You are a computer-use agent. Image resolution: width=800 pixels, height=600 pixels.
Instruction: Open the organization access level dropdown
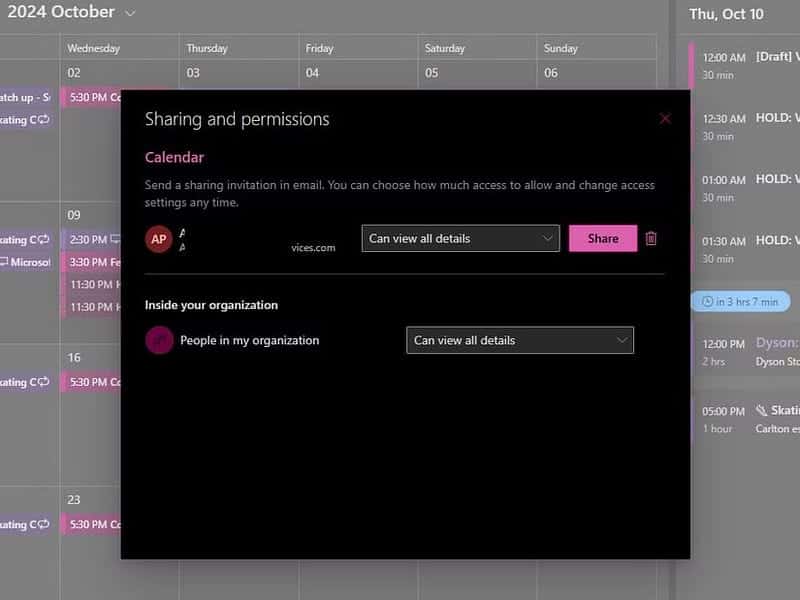[519, 340]
